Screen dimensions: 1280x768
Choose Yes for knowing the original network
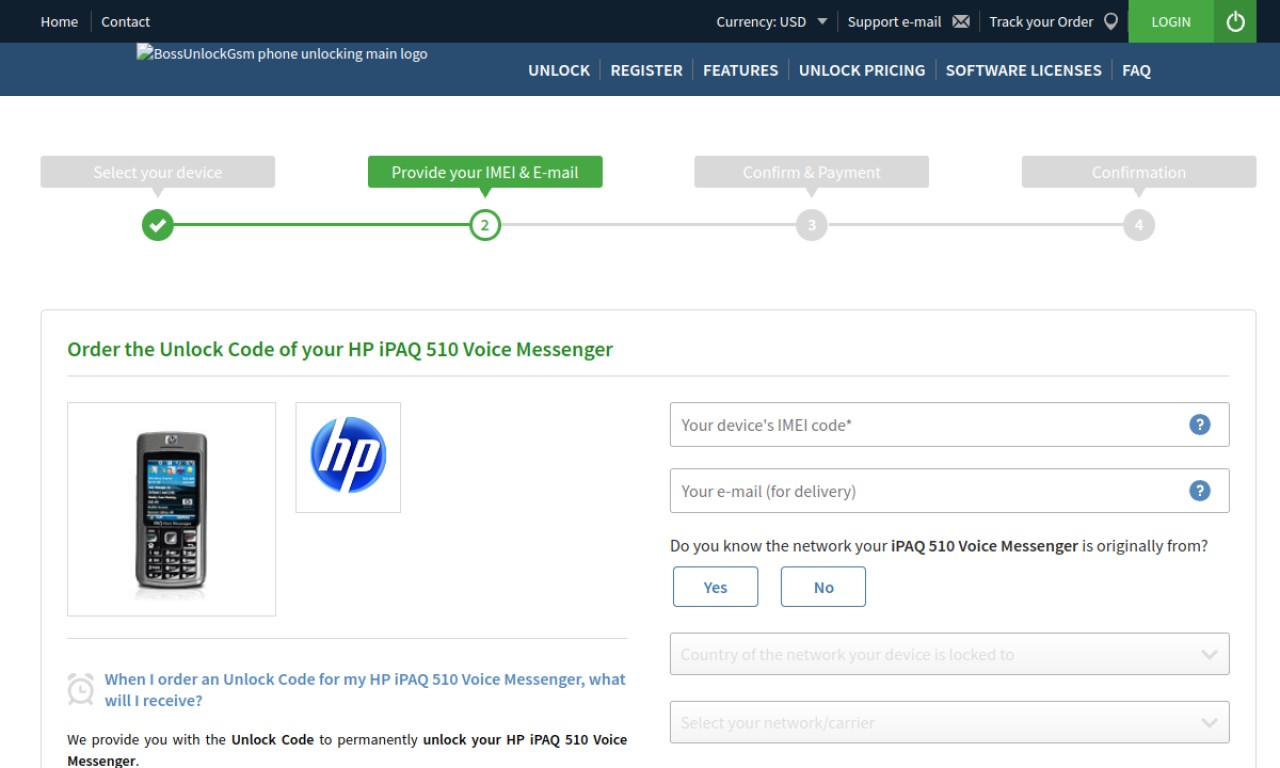tap(715, 587)
